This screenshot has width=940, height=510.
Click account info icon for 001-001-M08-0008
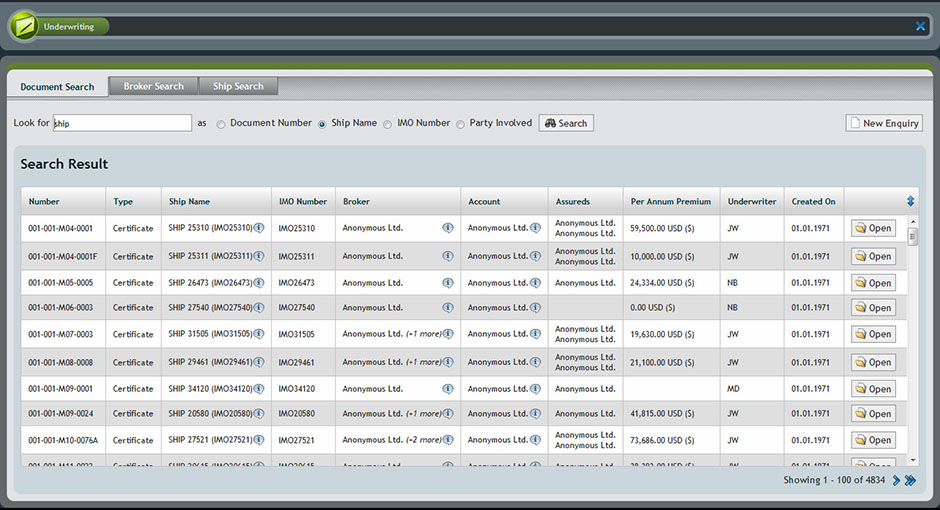(535, 362)
